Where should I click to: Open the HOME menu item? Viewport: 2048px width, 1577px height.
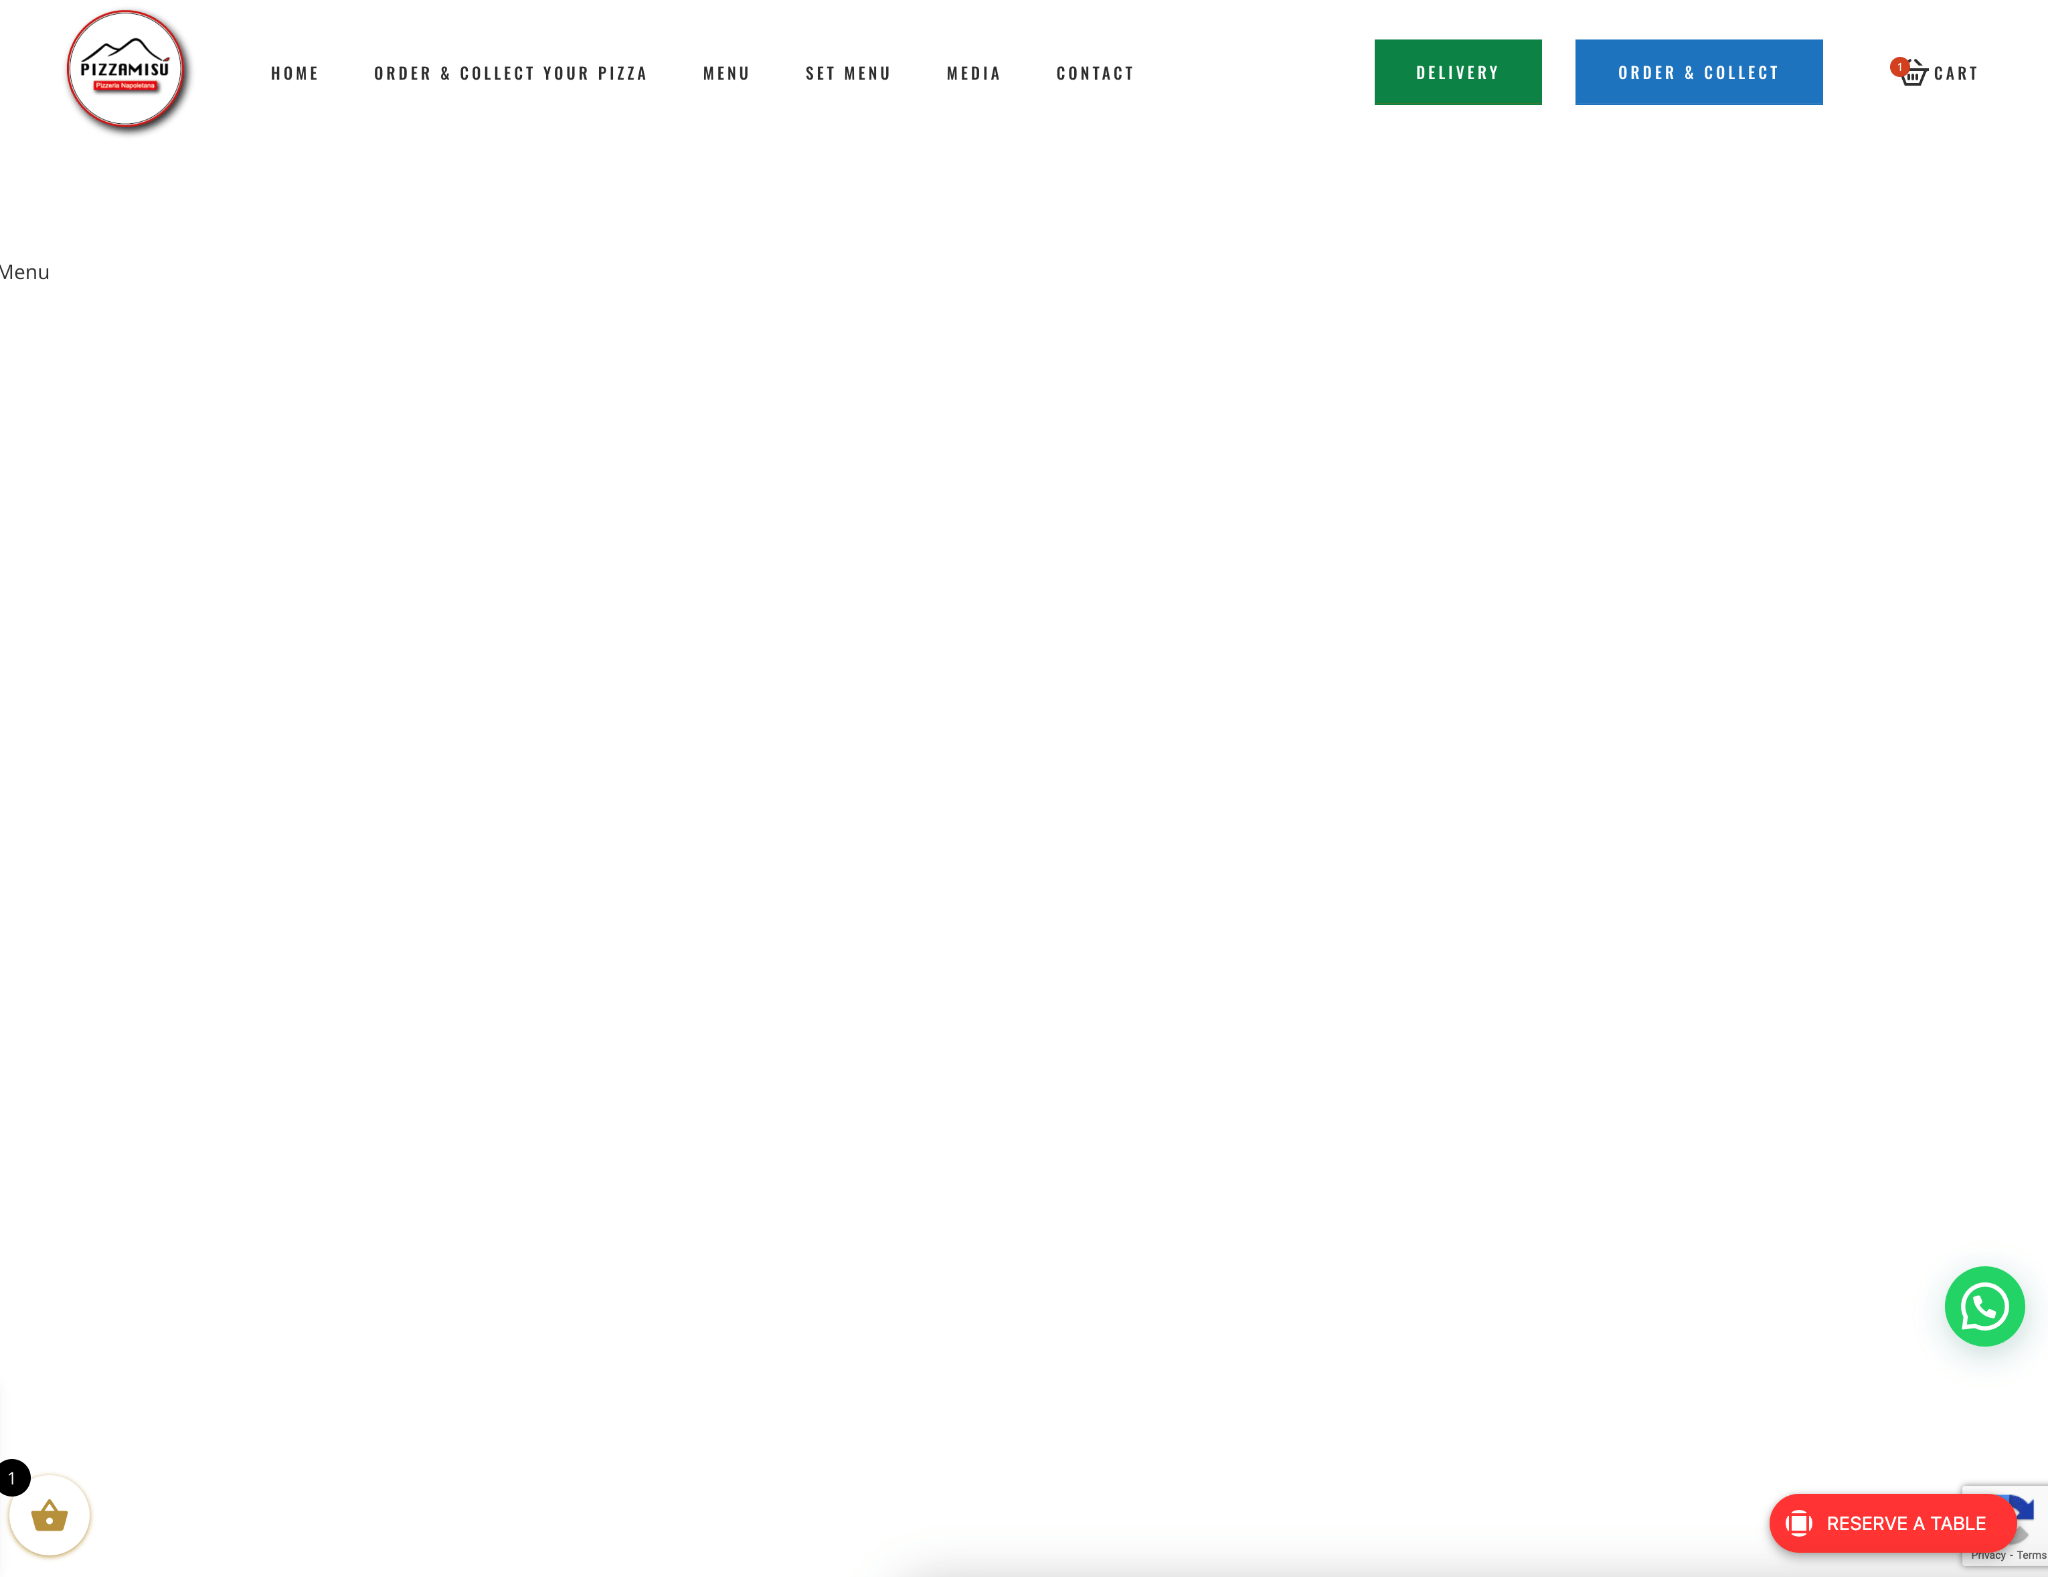[x=295, y=71]
